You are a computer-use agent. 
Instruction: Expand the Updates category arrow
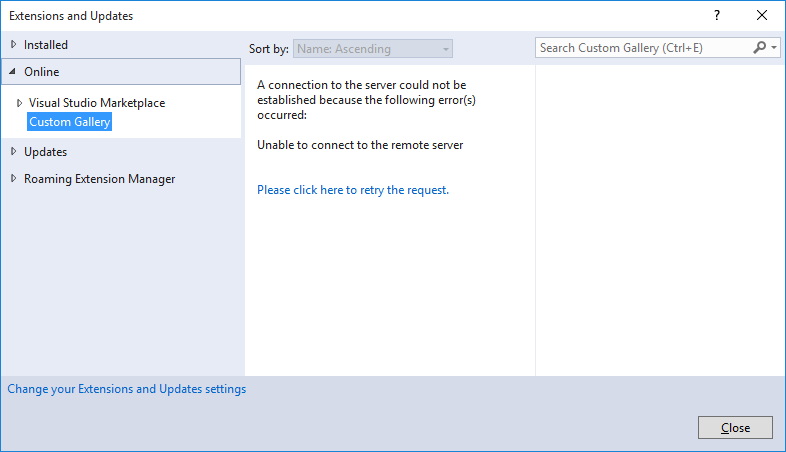coord(13,152)
